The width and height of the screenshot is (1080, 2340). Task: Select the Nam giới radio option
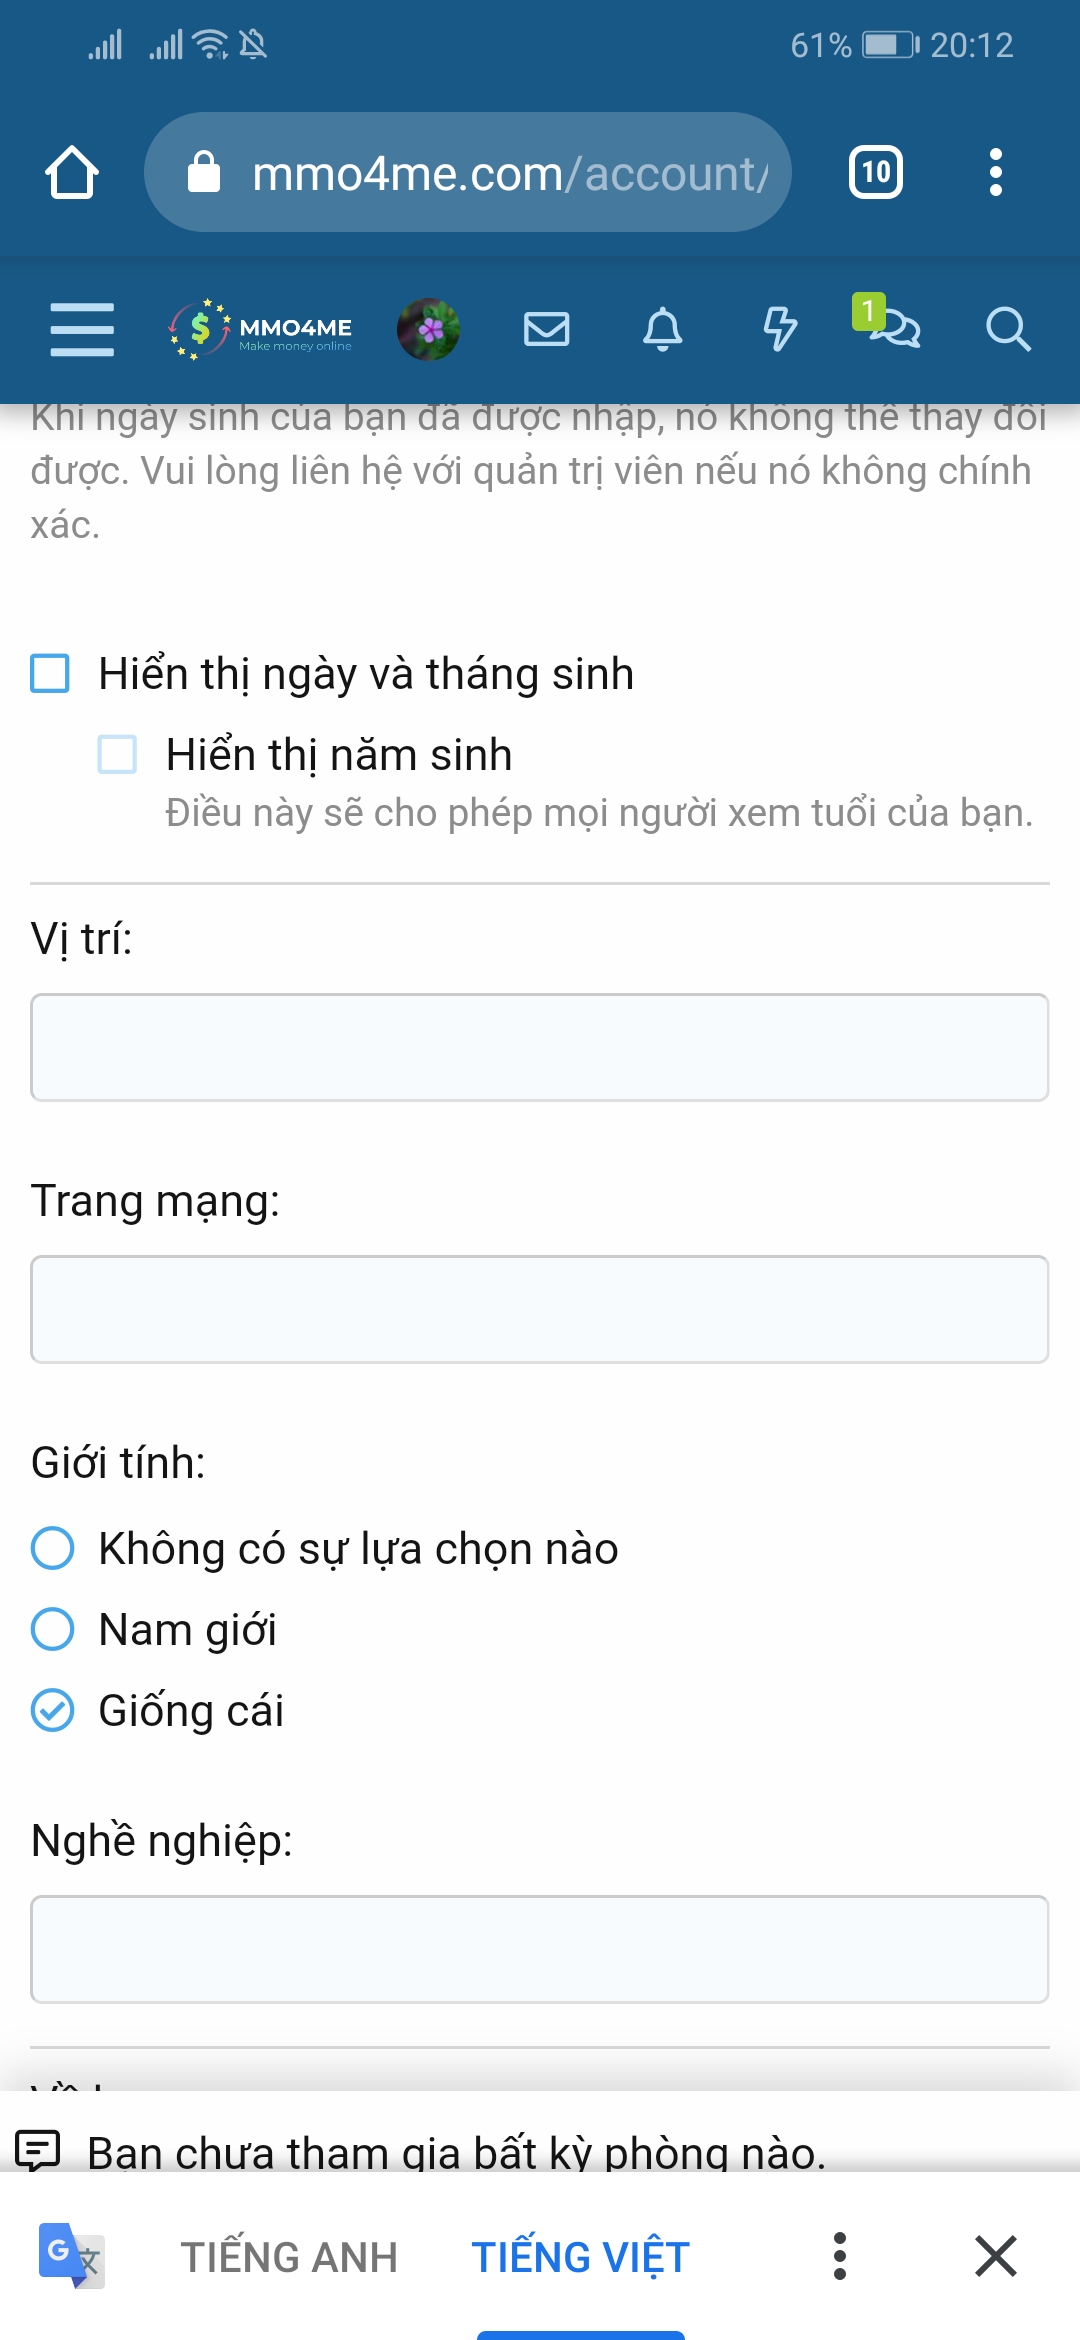click(x=52, y=1629)
